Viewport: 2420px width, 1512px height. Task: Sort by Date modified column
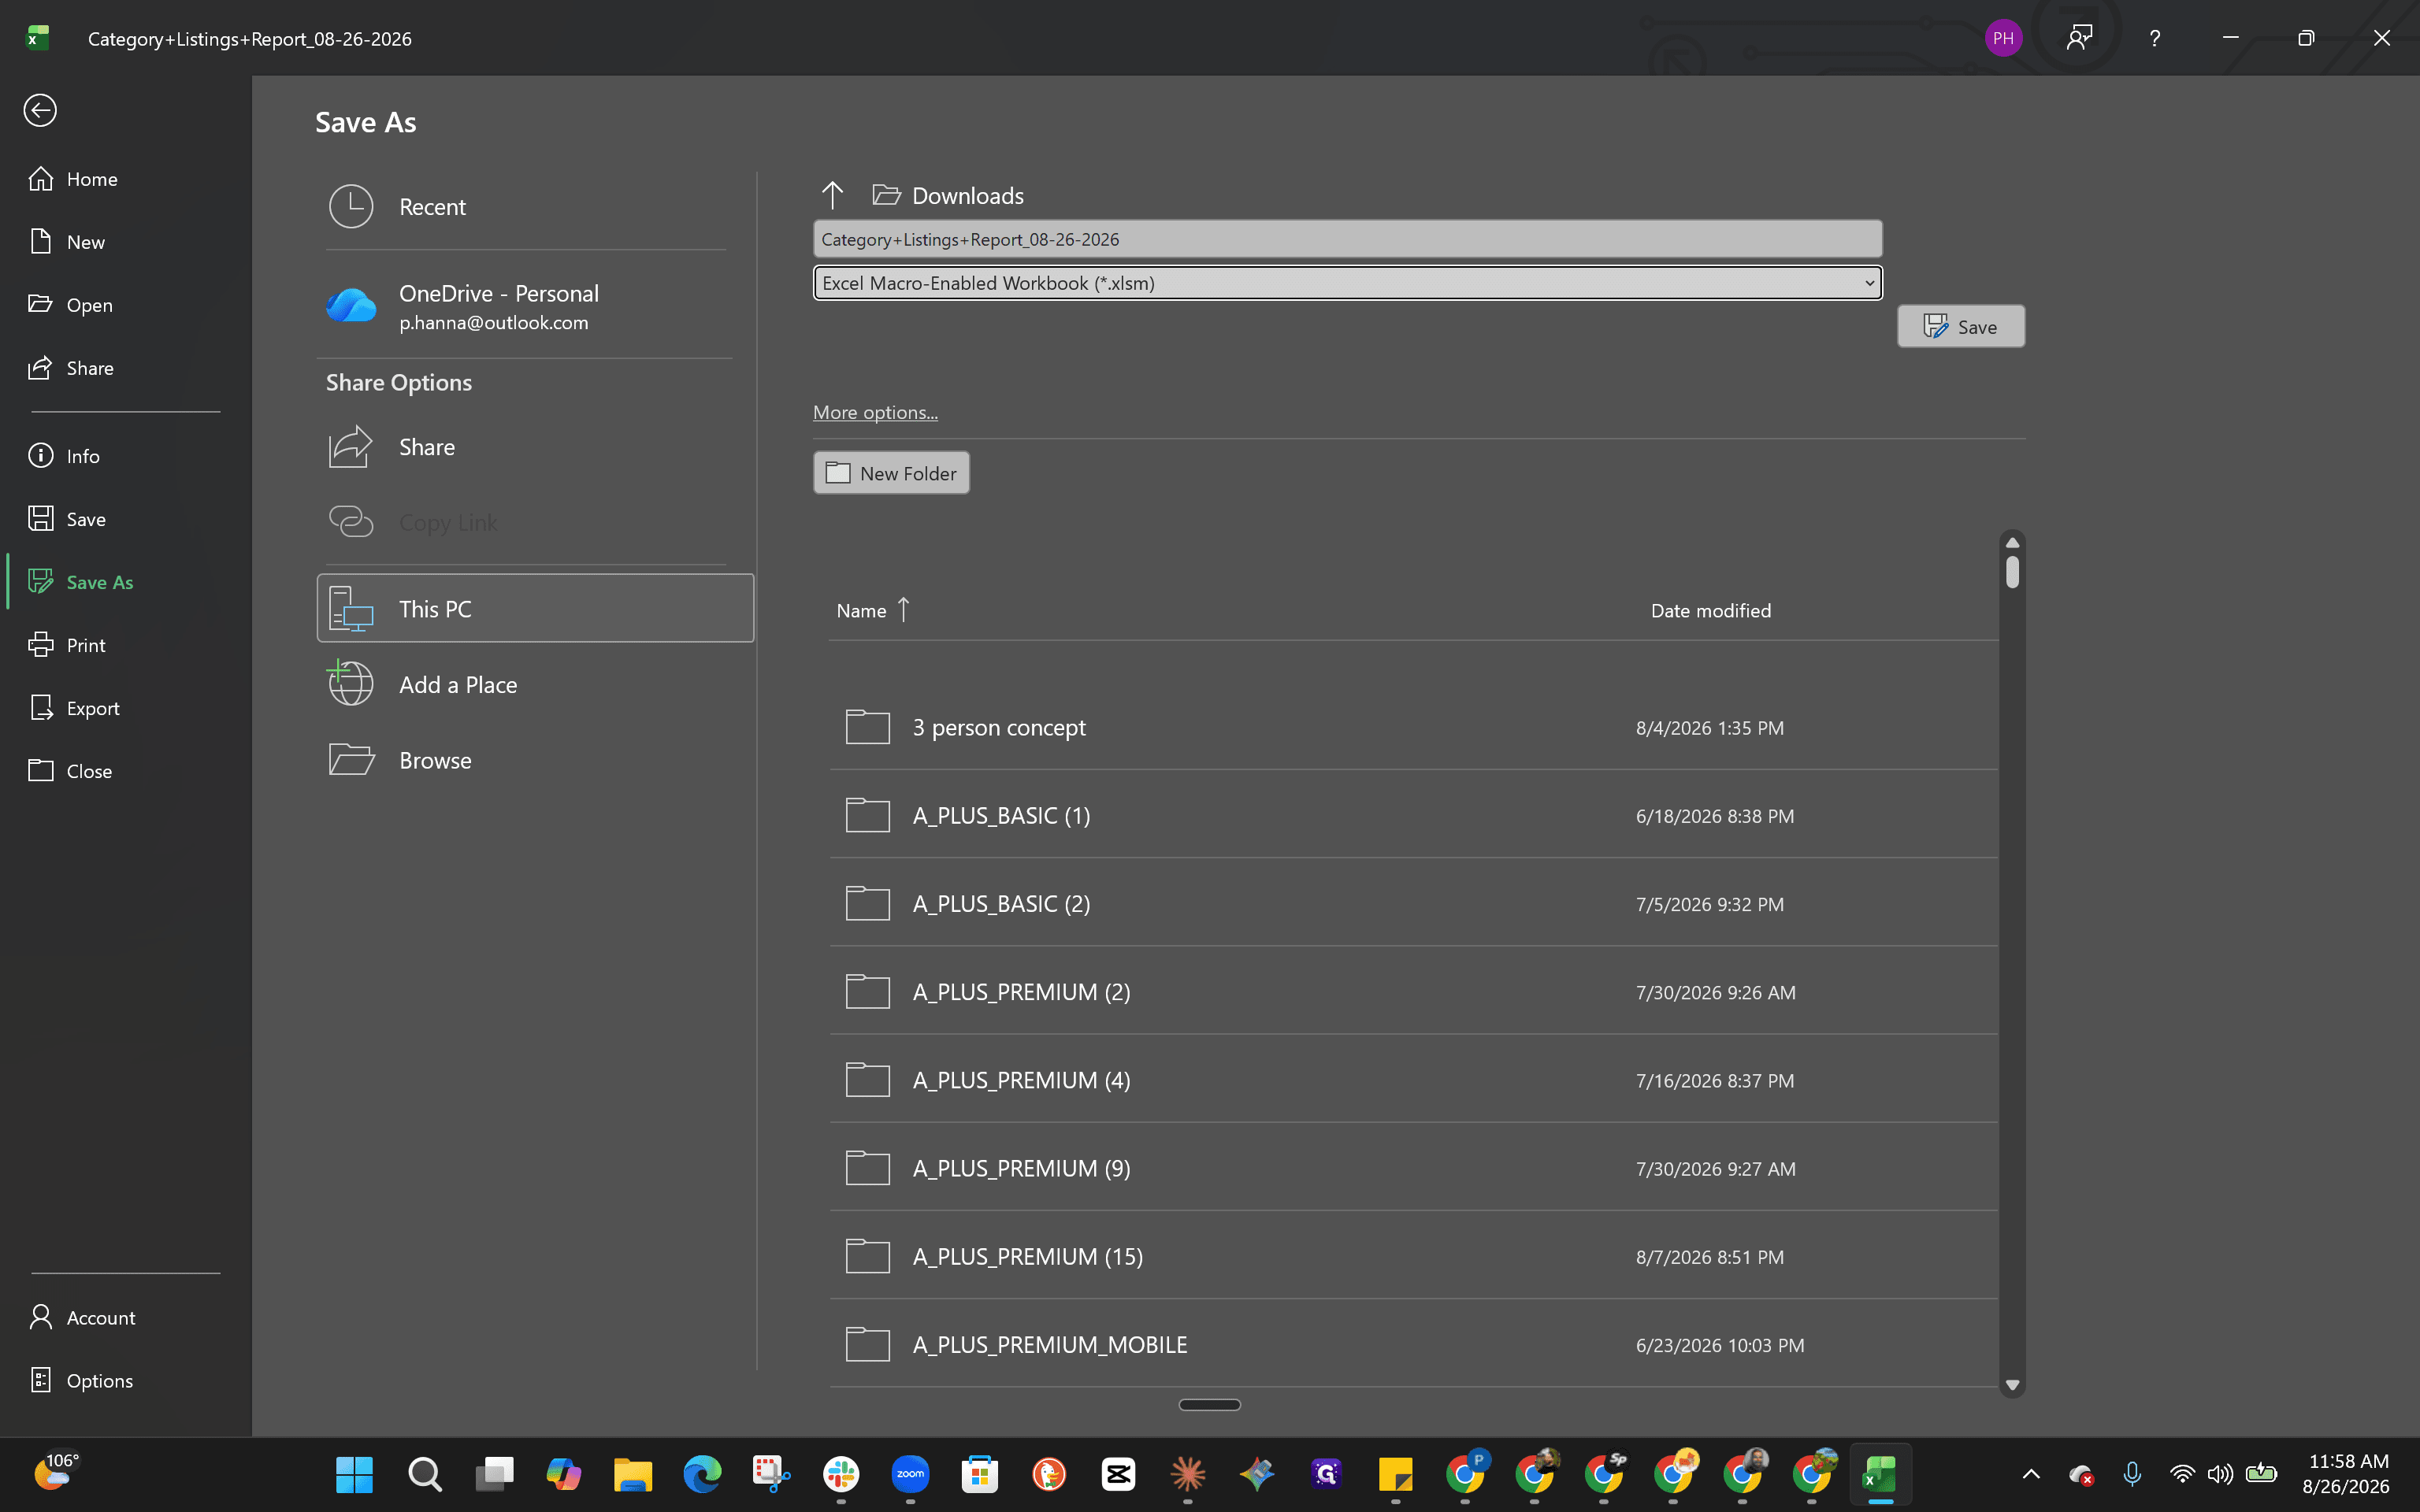click(x=1711, y=610)
